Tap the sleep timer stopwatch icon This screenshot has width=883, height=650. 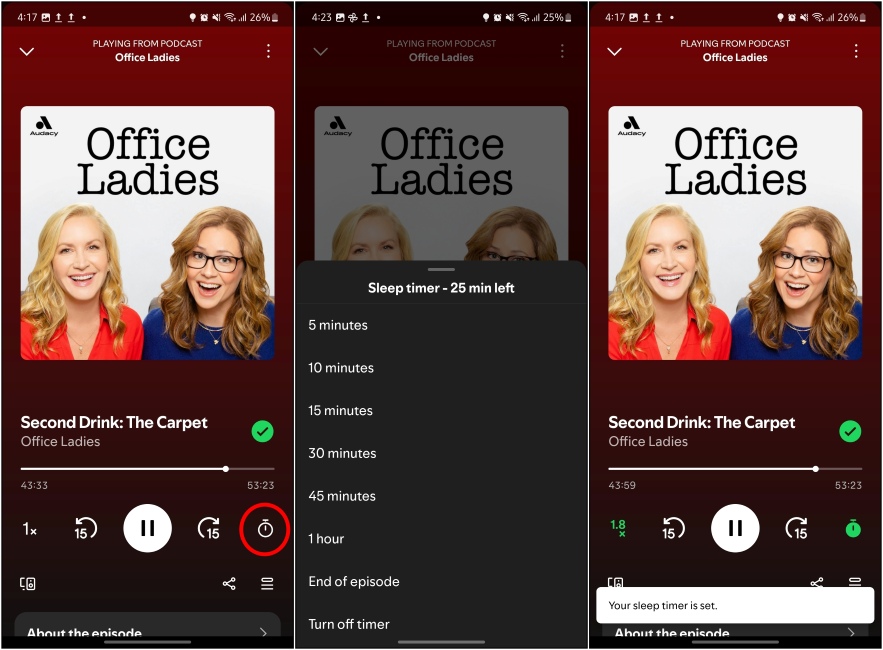tap(263, 528)
